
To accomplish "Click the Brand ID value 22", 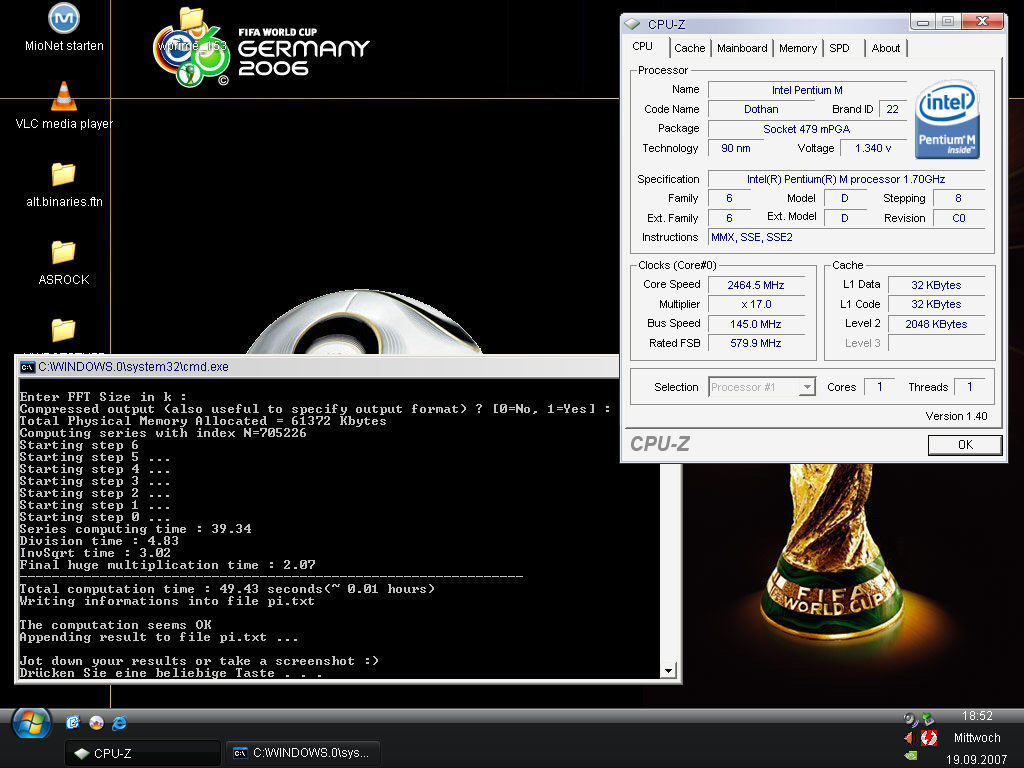I will (893, 109).
